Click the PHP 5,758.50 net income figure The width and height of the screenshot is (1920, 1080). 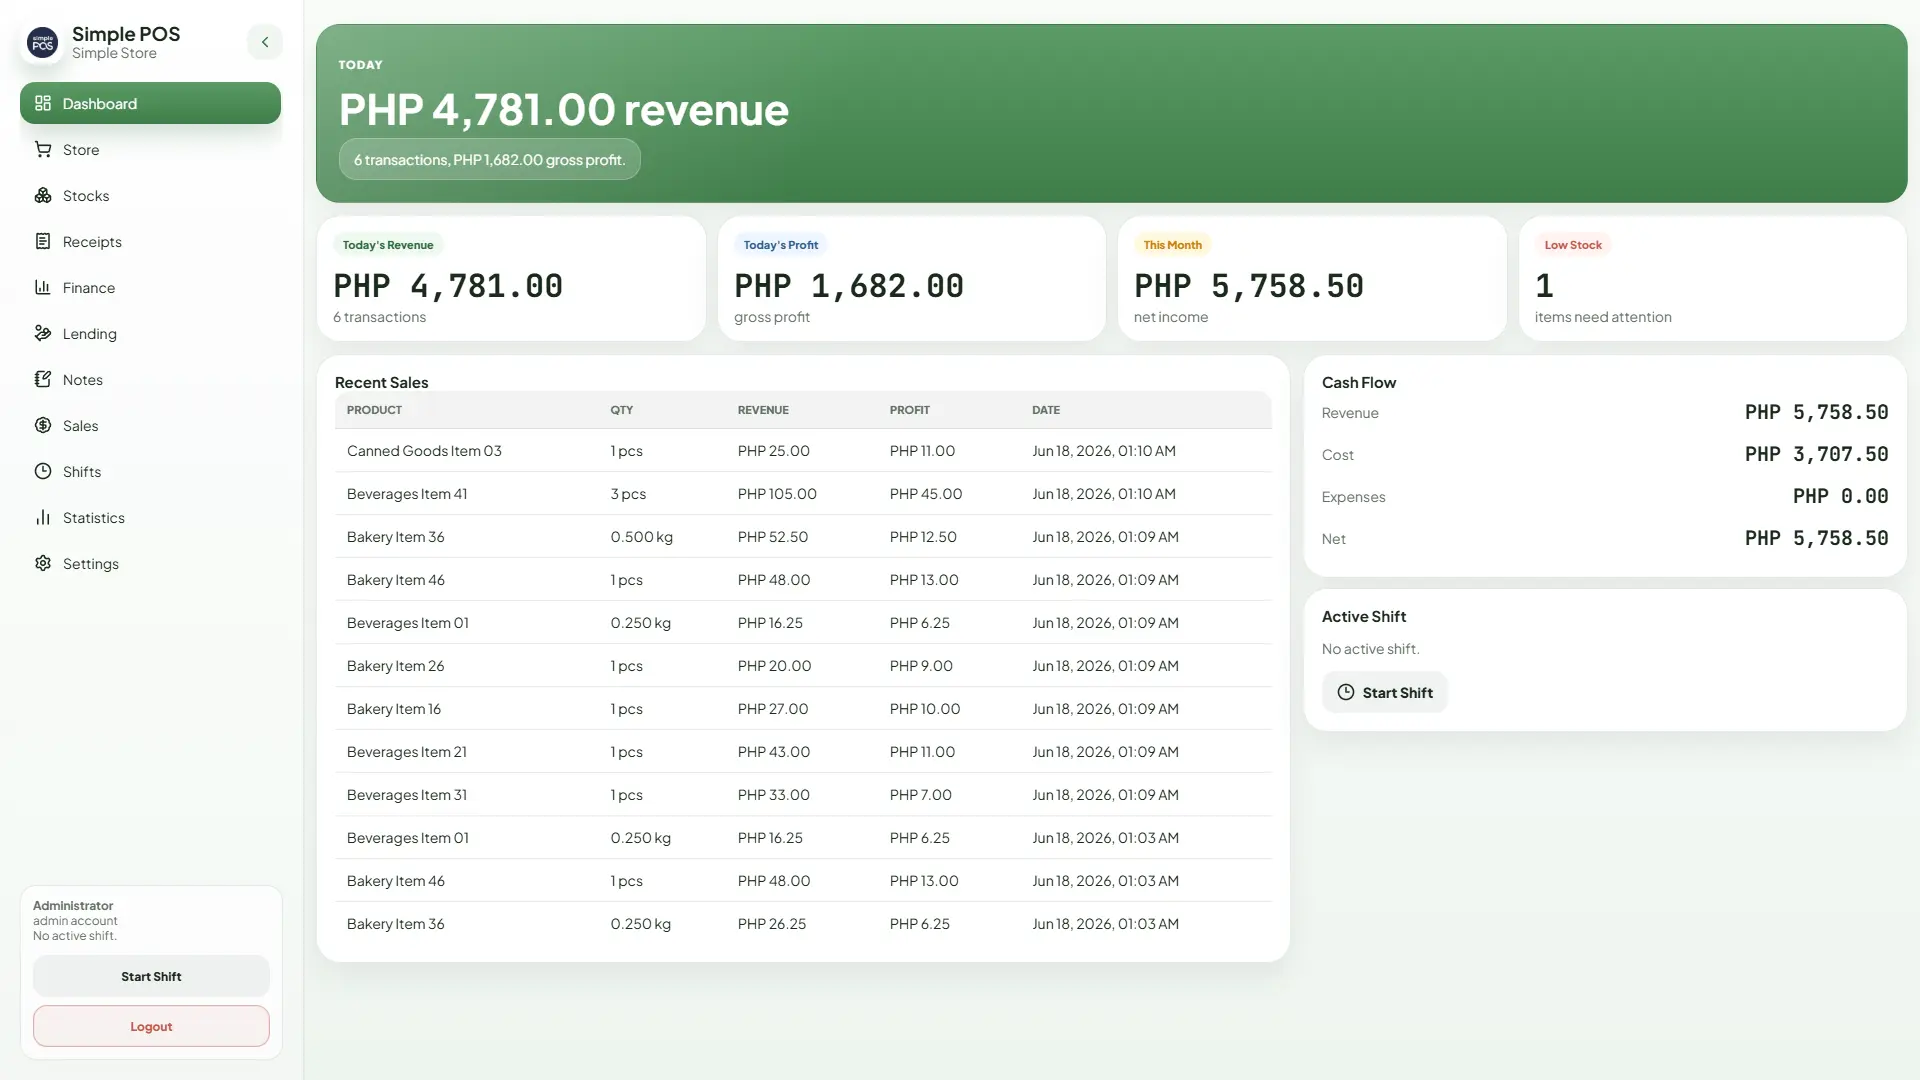[x=1249, y=286]
